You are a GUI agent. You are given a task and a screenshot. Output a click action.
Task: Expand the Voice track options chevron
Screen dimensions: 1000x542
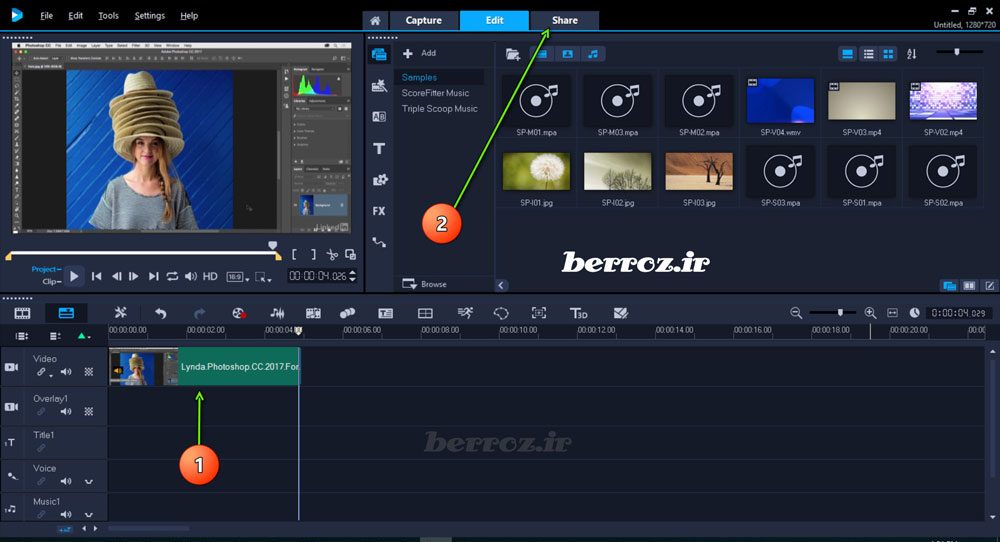point(89,481)
